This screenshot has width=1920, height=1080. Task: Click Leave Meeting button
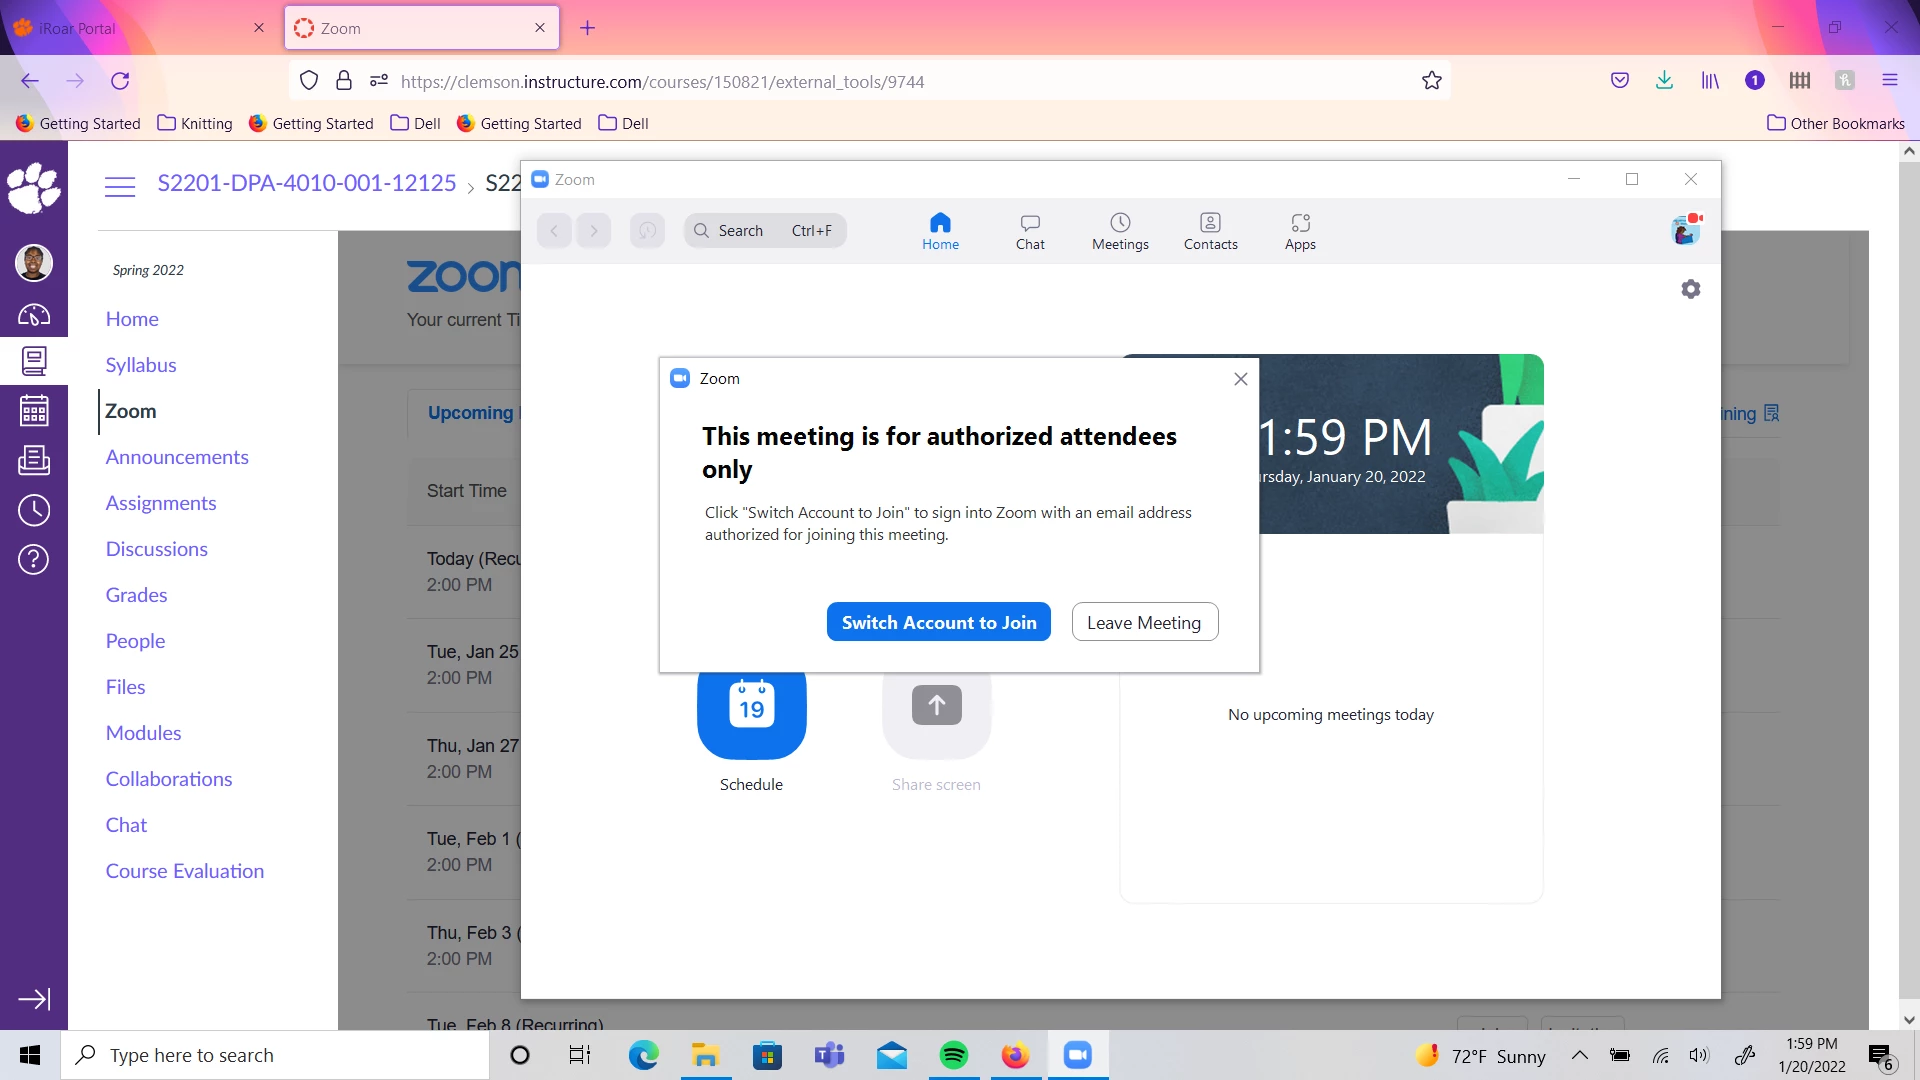tap(1144, 622)
